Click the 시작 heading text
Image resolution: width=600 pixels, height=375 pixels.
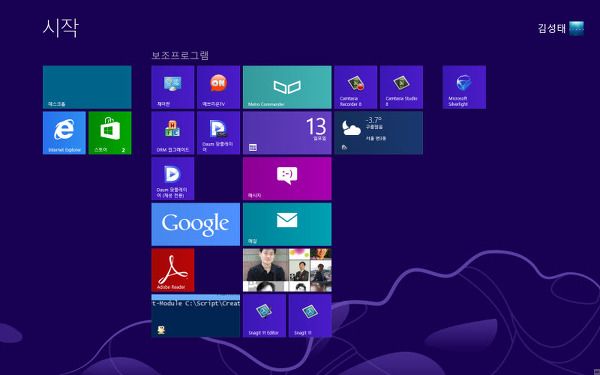tap(61, 28)
